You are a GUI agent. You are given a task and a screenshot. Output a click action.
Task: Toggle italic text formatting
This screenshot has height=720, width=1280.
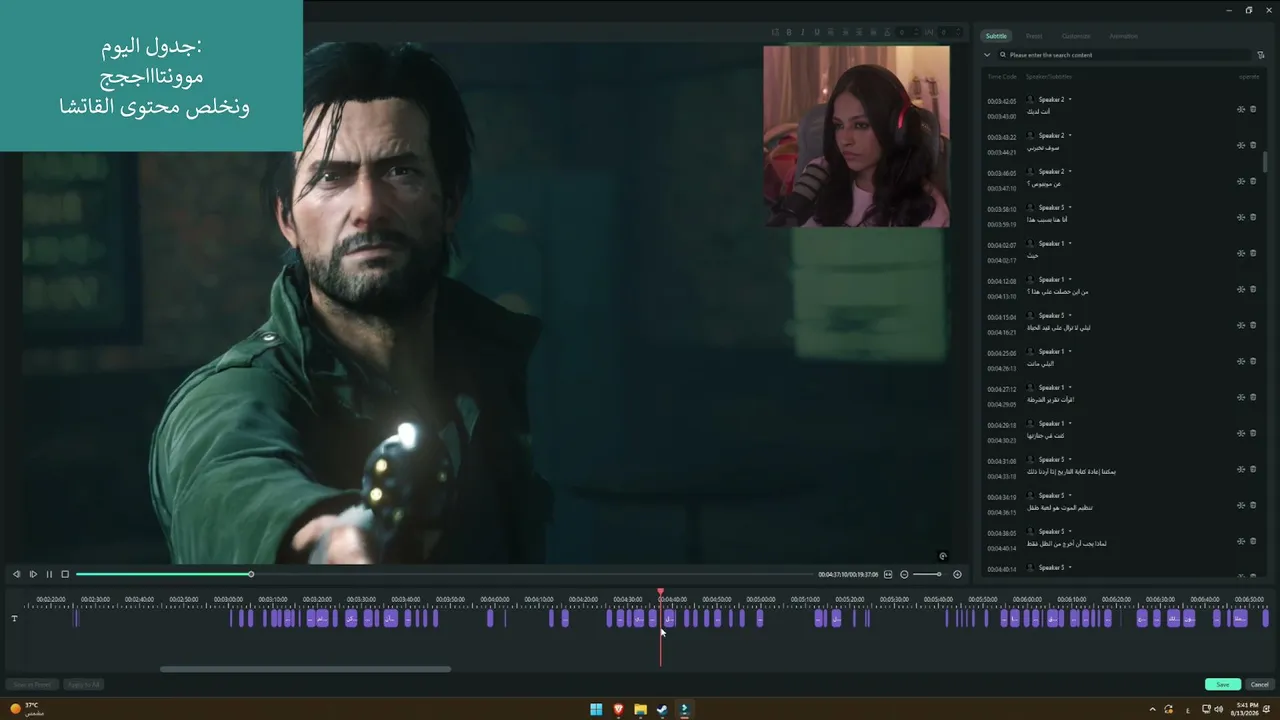tap(803, 32)
